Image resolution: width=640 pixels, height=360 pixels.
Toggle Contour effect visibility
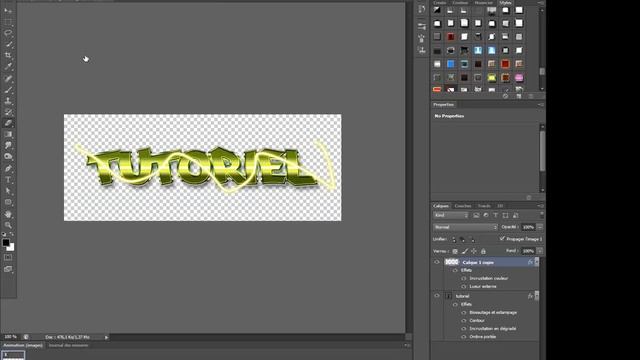(x=464, y=321)
